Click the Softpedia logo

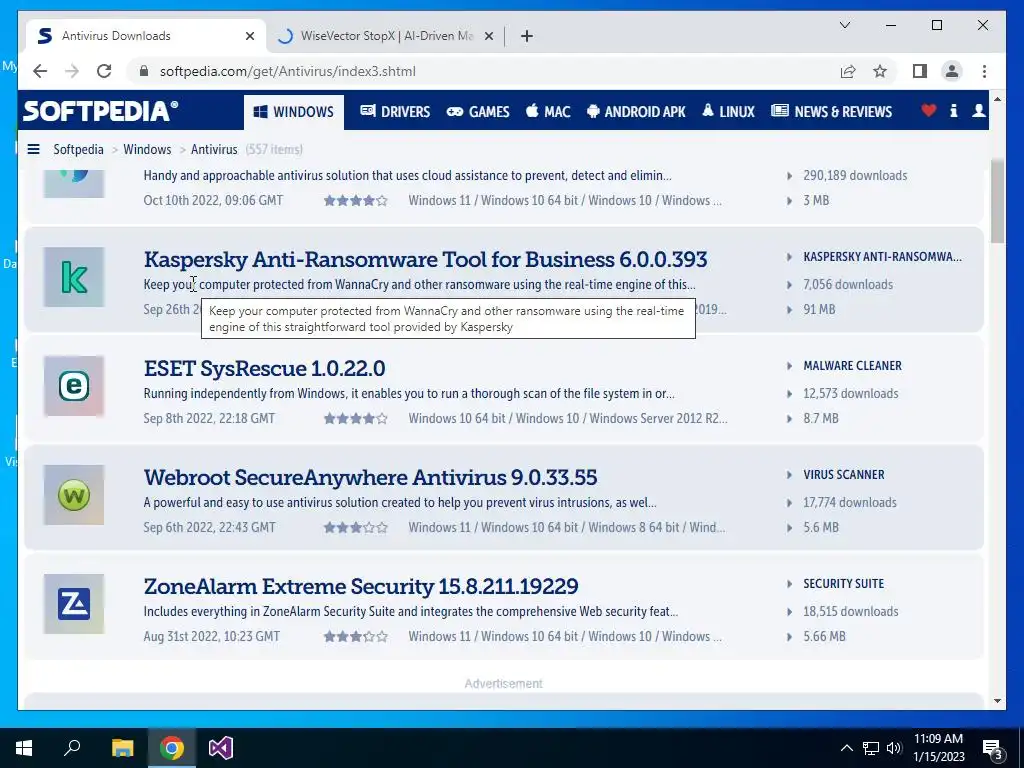pyautogui.click(x=100, y=110)
